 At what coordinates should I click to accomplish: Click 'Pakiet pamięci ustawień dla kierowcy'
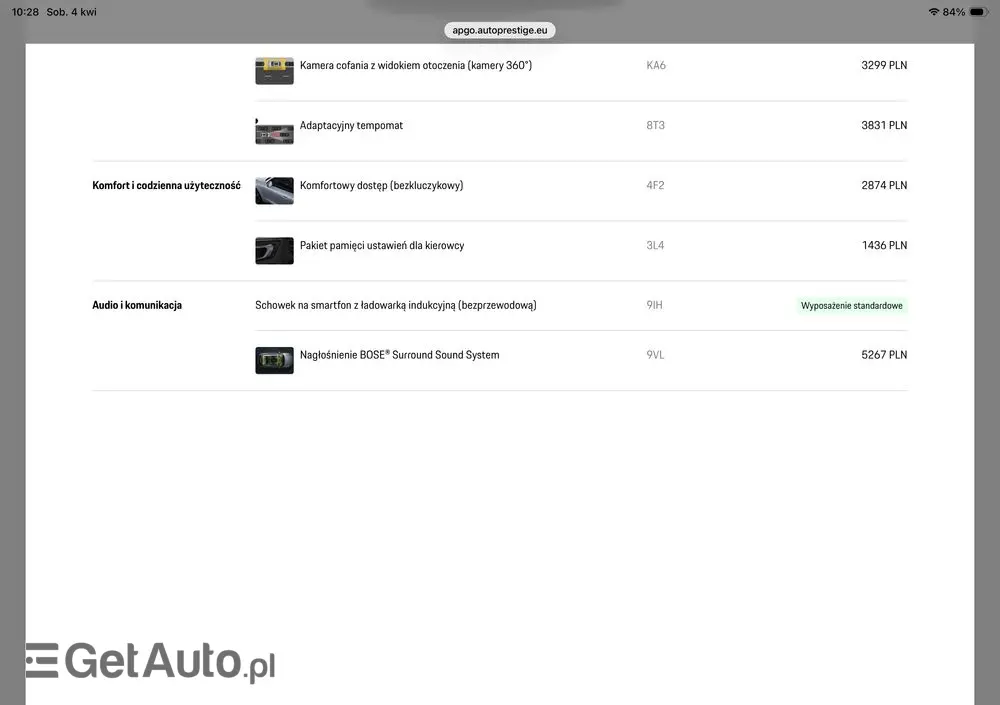pyautogui.click(x=381, y=246)
